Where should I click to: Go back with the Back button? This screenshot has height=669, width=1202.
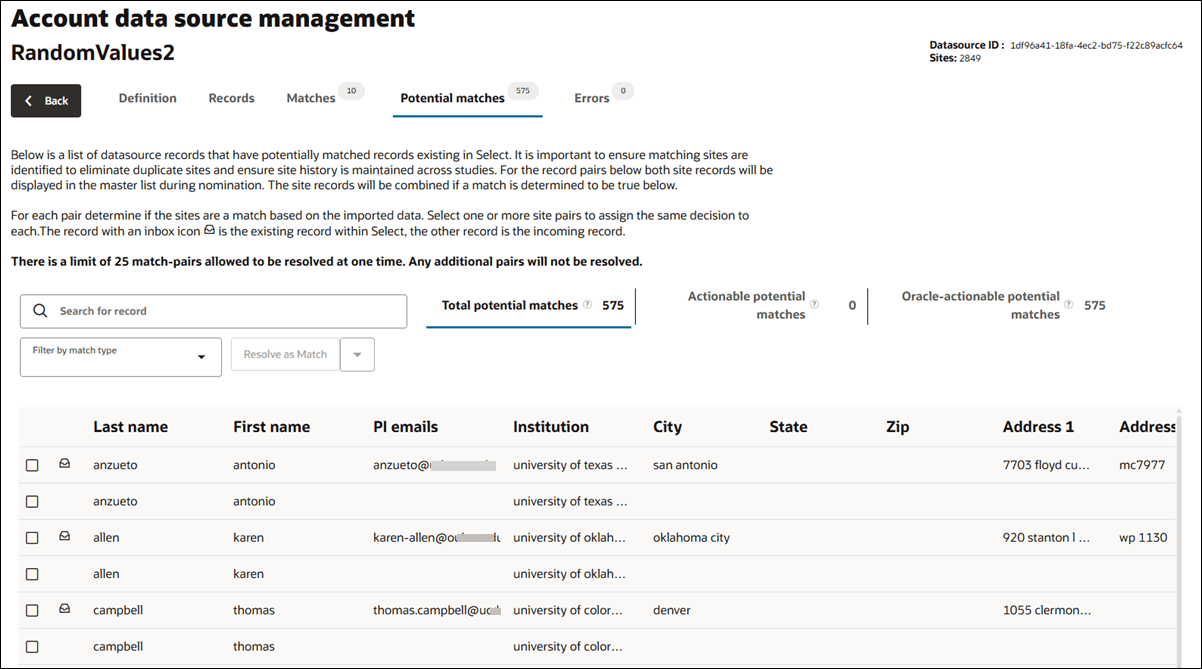[46, 101]
